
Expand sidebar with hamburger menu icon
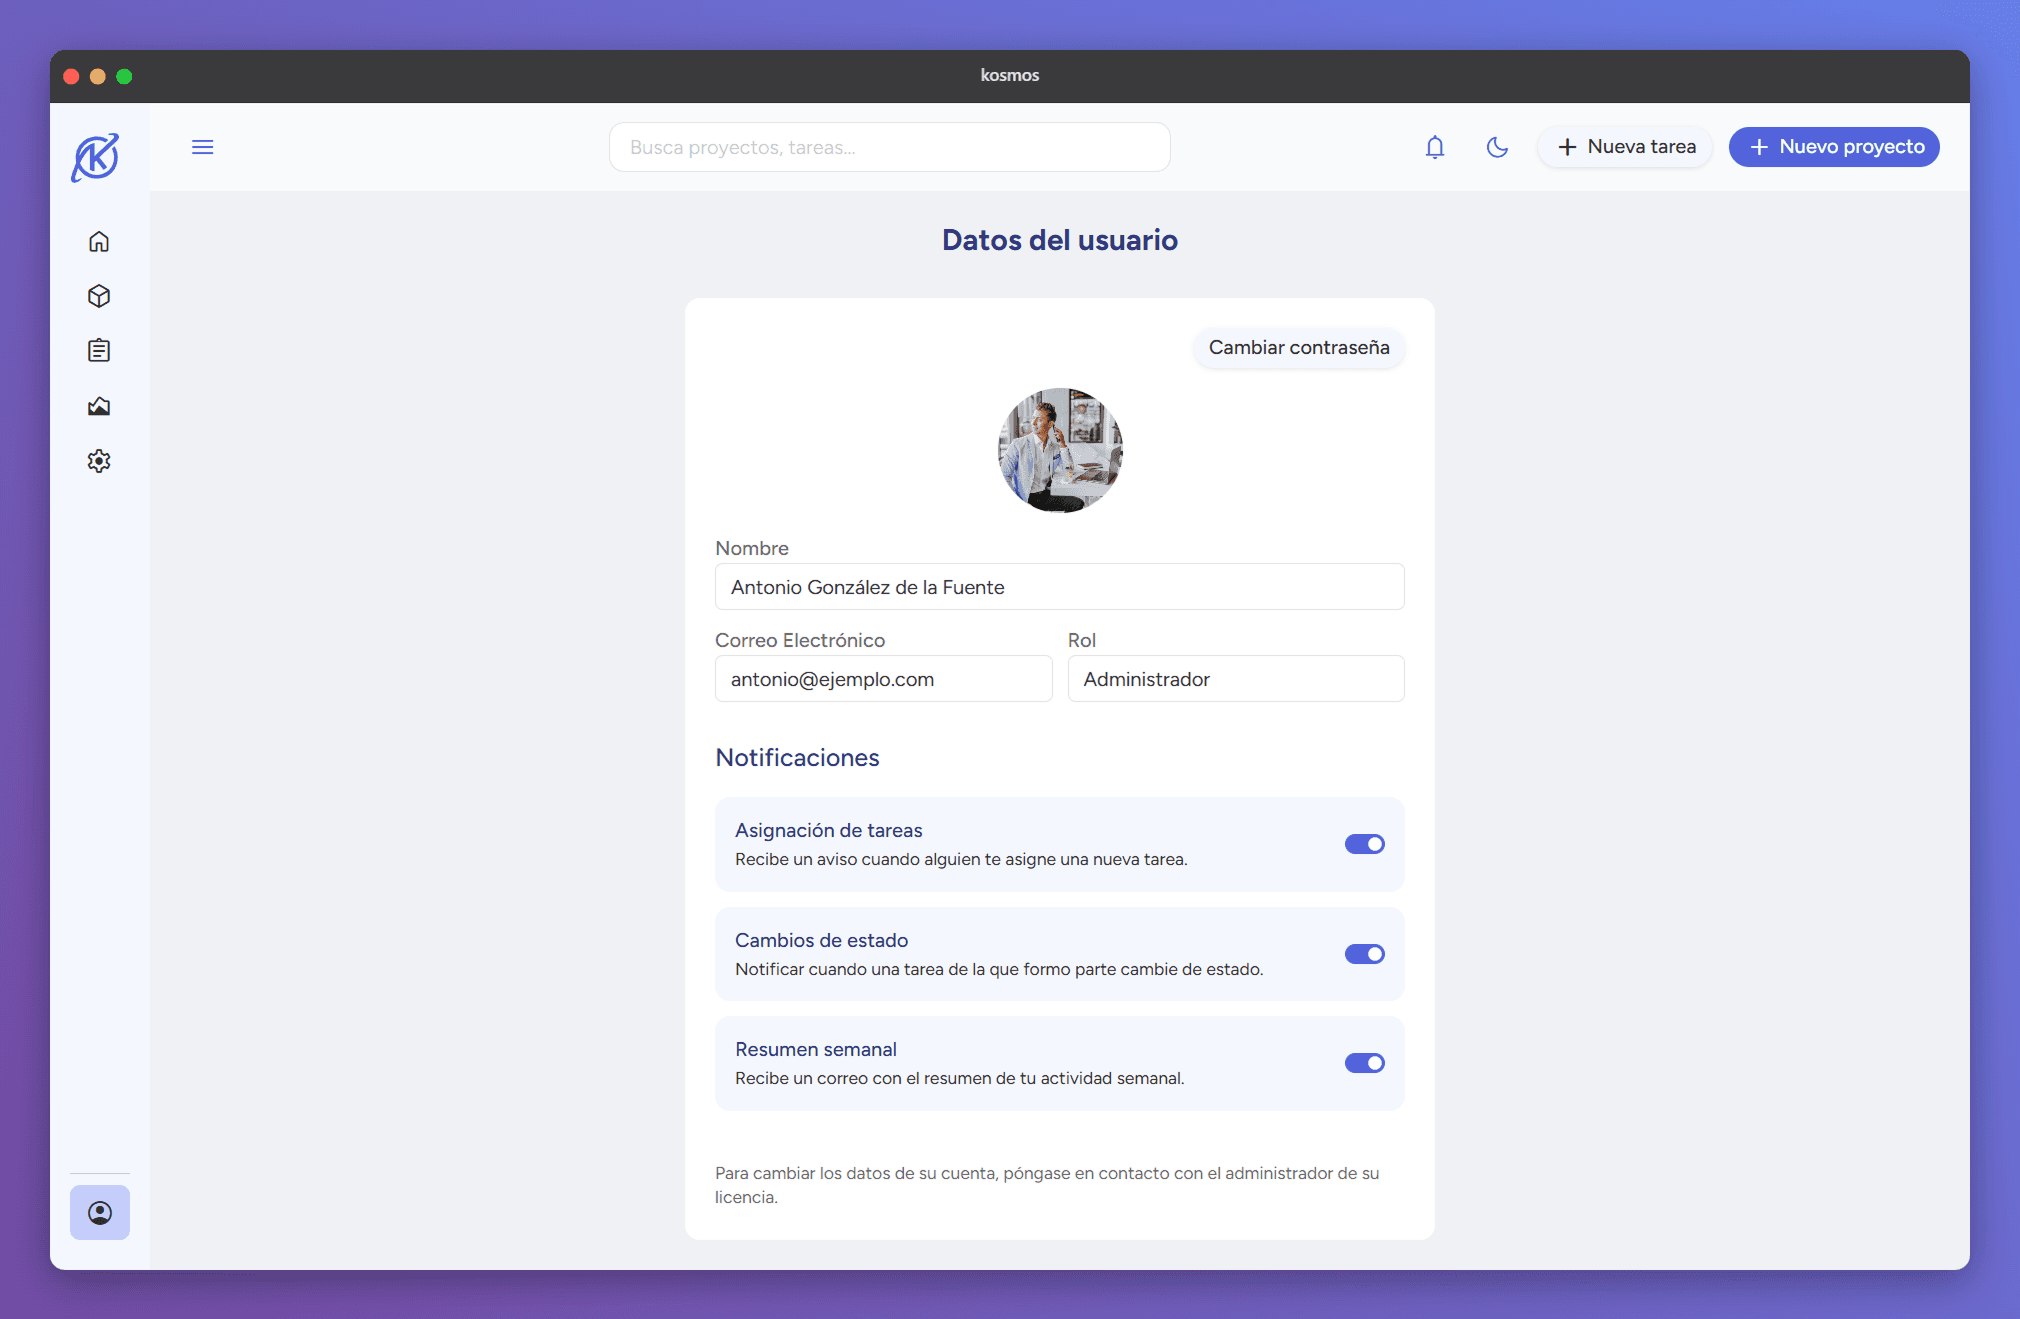pos(203,147)
